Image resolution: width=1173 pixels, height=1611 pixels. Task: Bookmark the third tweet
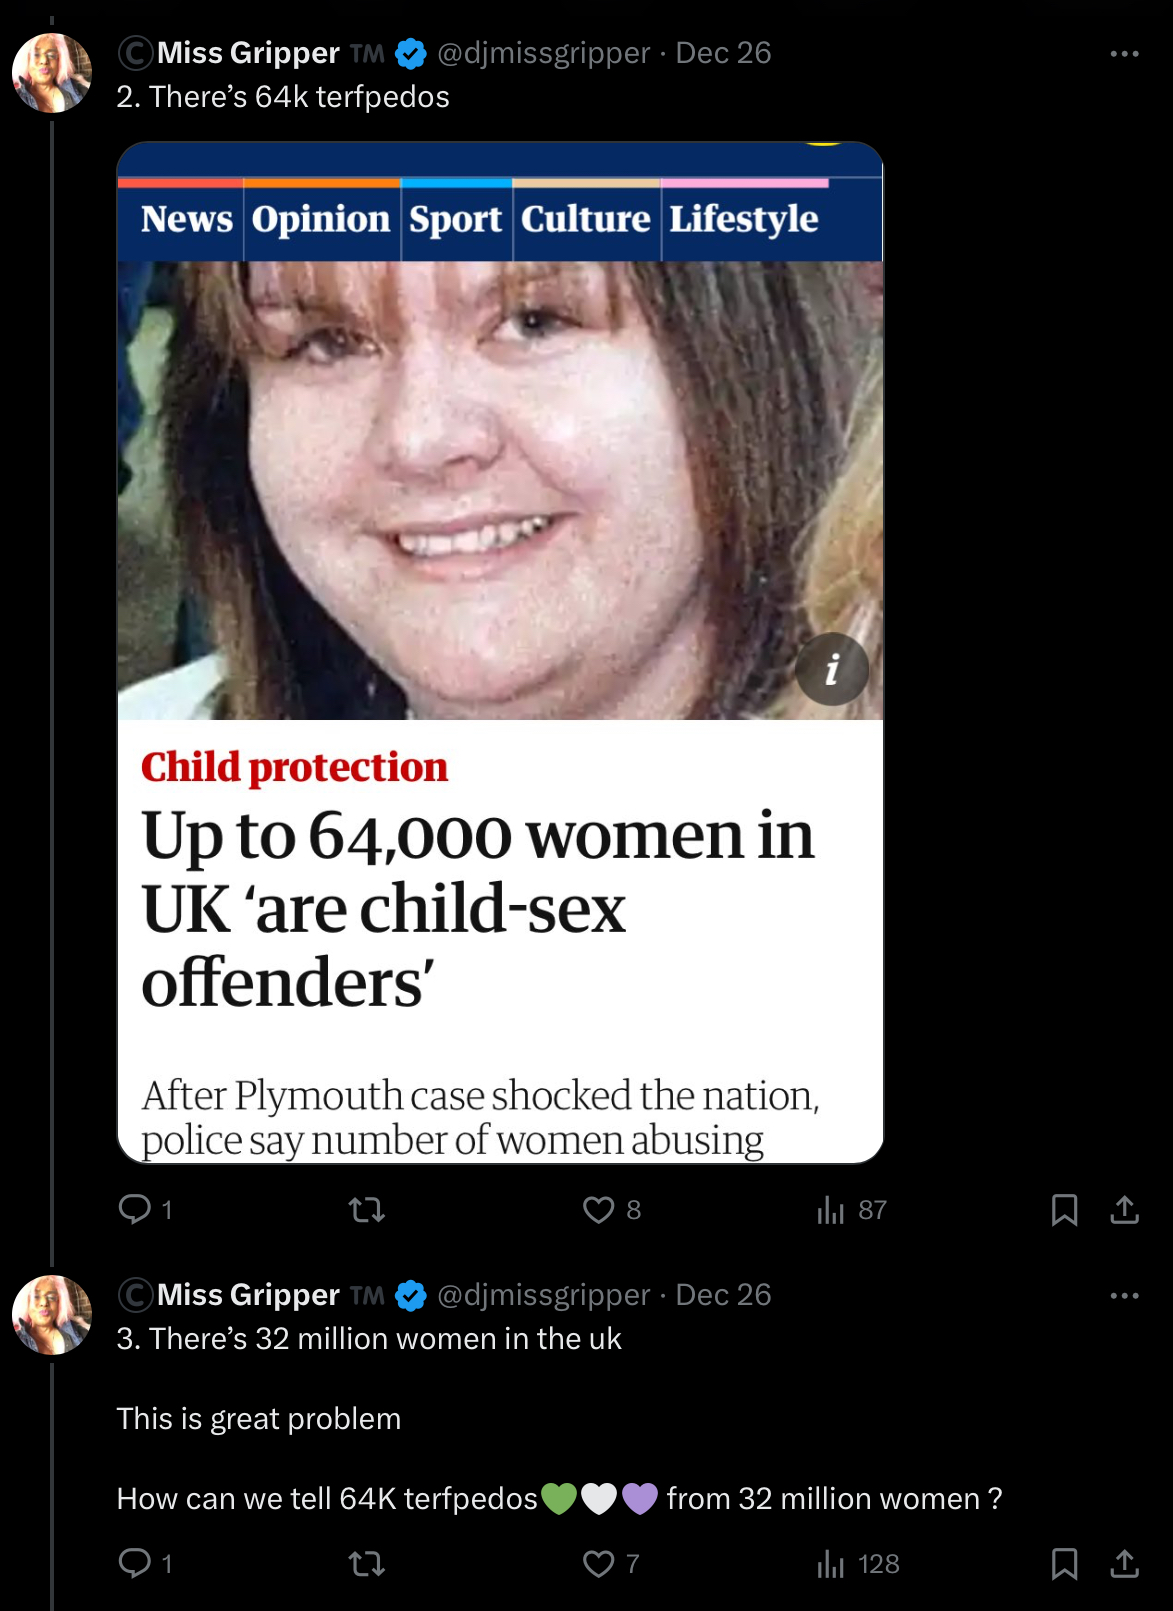pos(1064,1563)
